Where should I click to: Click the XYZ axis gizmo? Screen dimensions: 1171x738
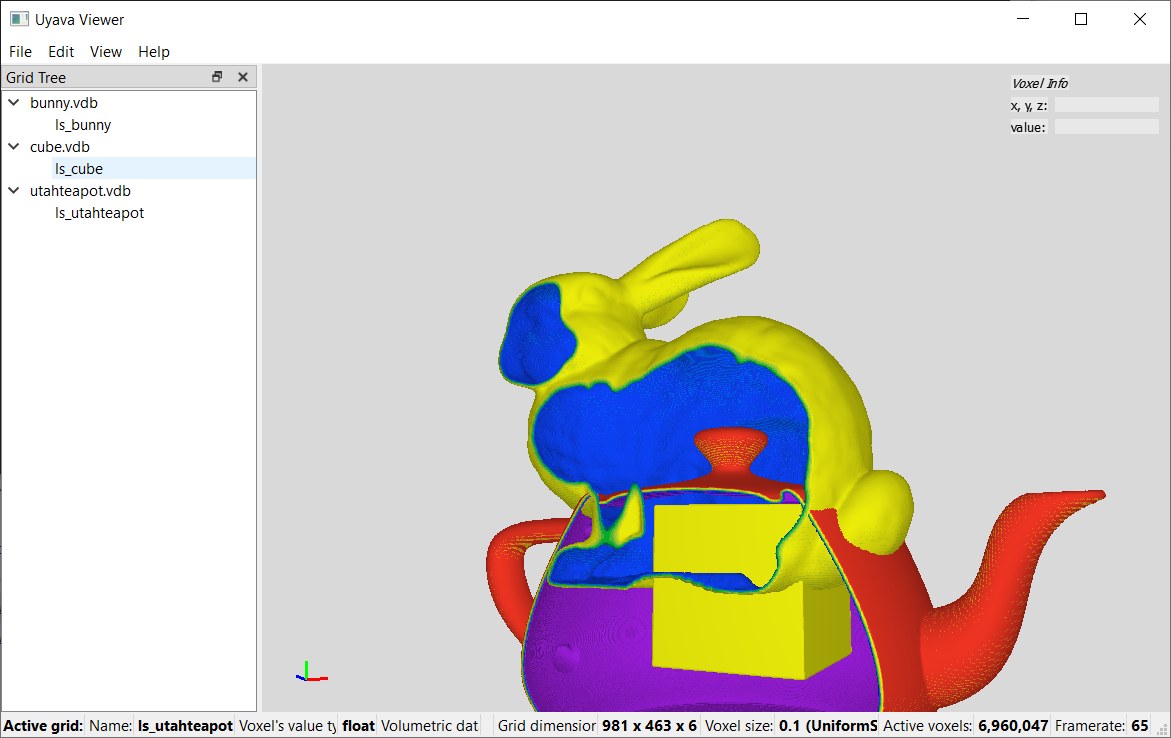pyautogui.click(x=310, y=673)
